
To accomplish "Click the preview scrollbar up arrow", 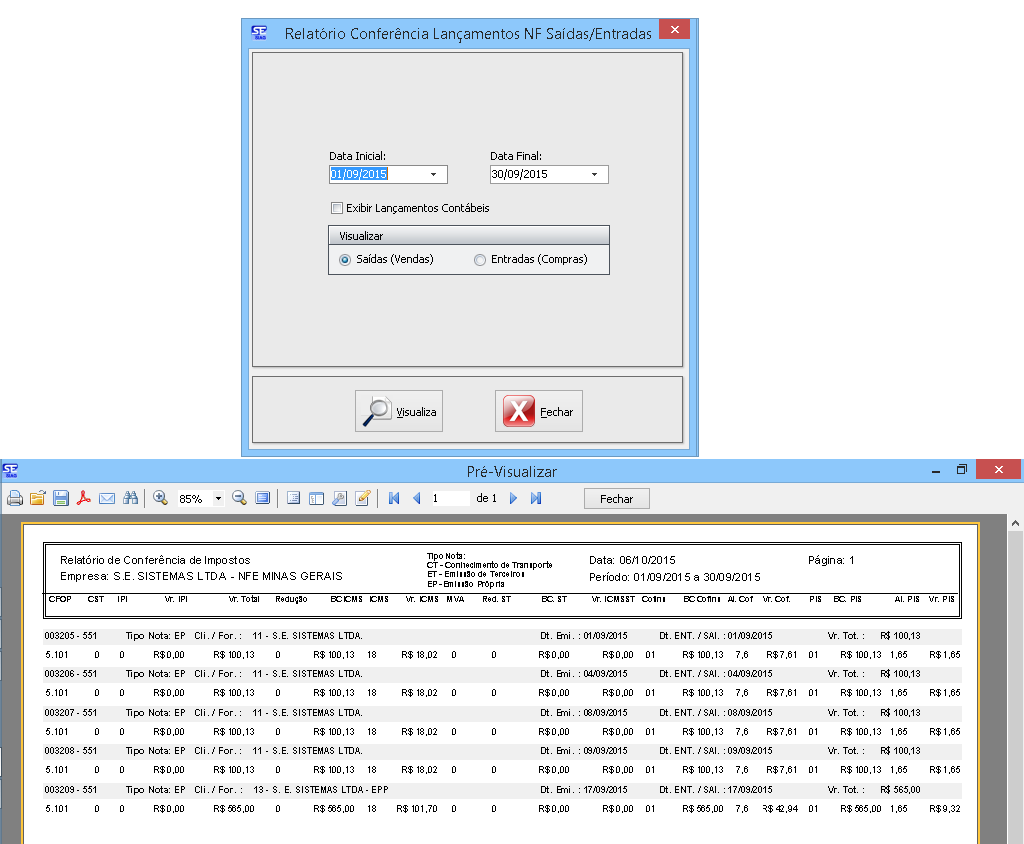I will 1015,524.
